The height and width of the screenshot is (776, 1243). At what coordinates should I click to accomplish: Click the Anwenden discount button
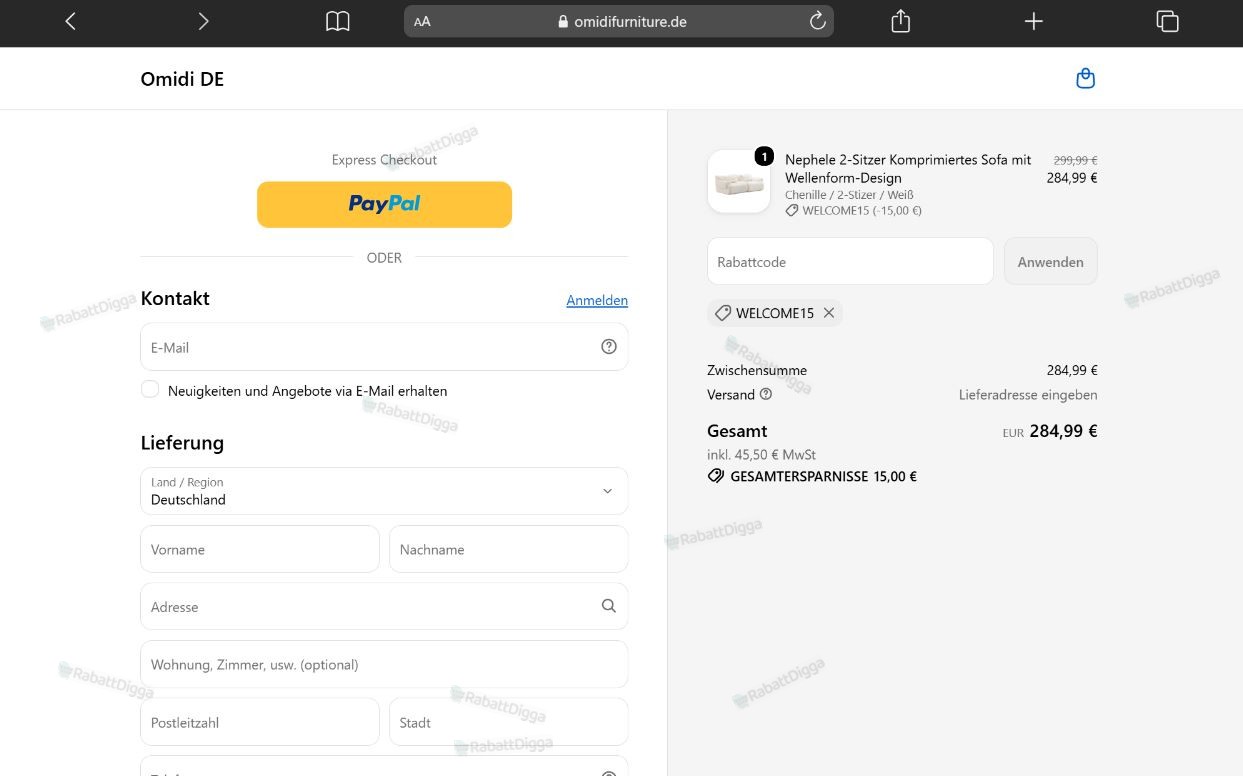point(1050,261)
